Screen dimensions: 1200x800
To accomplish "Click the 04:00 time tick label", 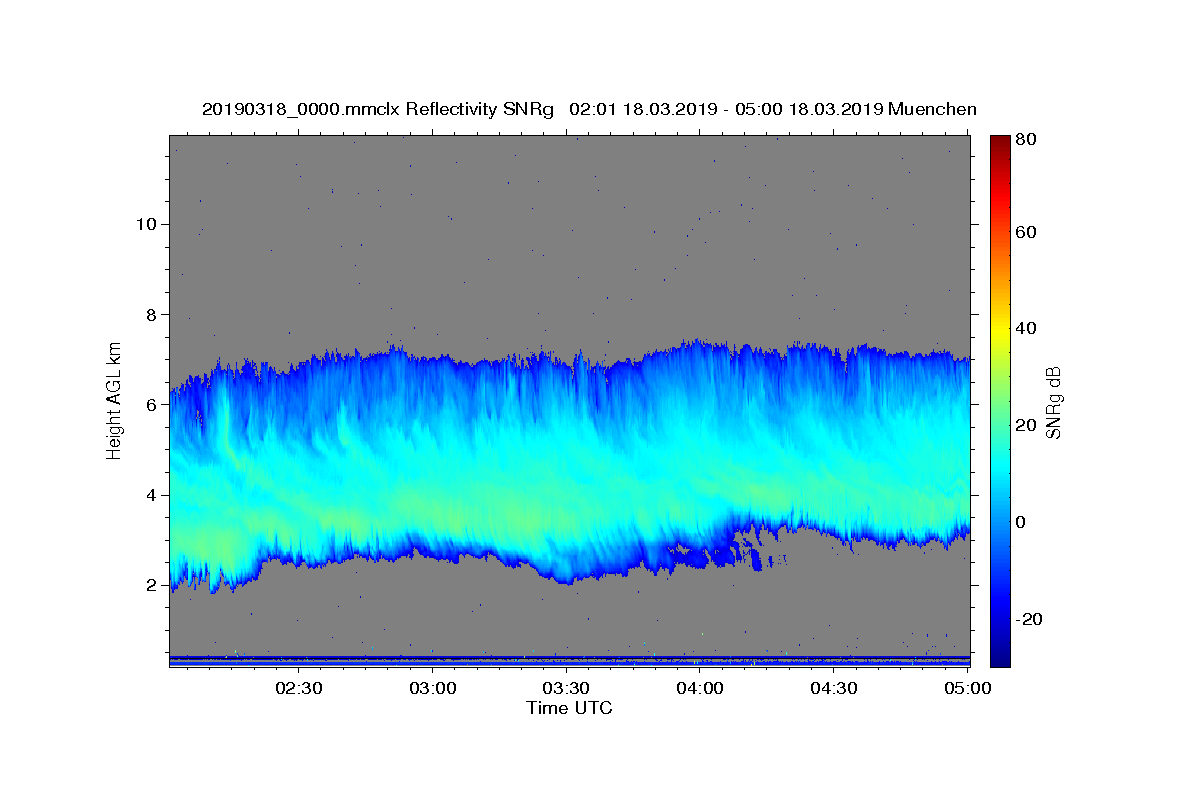I will [x=700, y=688].
